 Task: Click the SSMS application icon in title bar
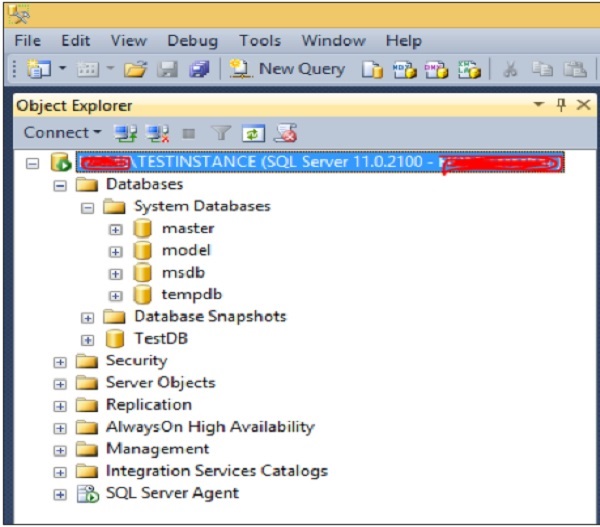19,15
